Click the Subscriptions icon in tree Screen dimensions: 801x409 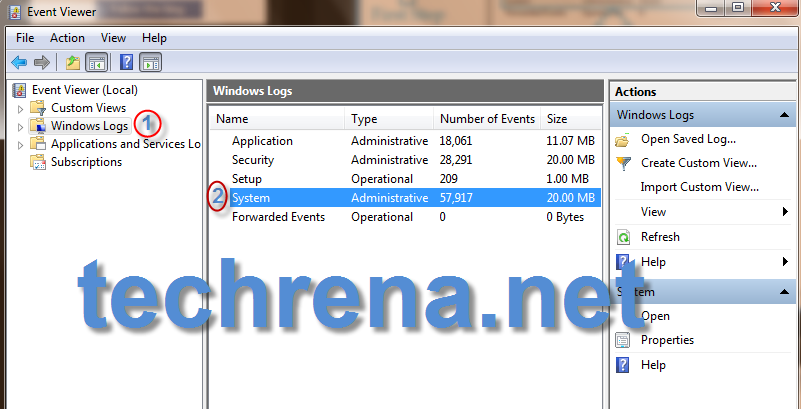[38, 162]
